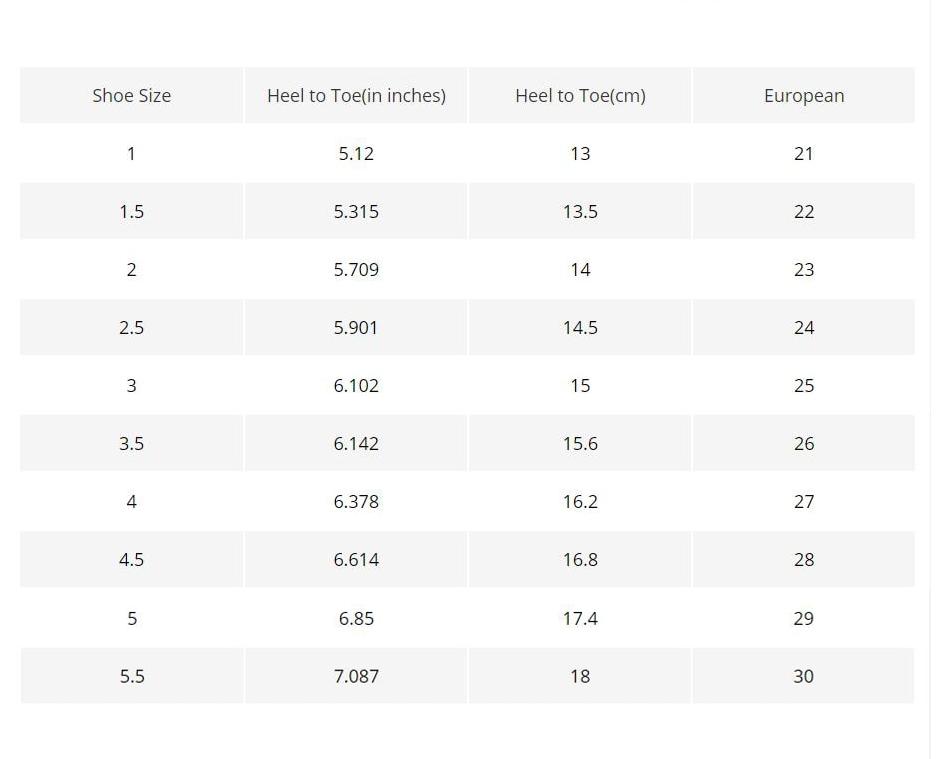Click the 15.6 cm cell
The height and width of the screenshot is (759, 948).
(x=580, y=444)
